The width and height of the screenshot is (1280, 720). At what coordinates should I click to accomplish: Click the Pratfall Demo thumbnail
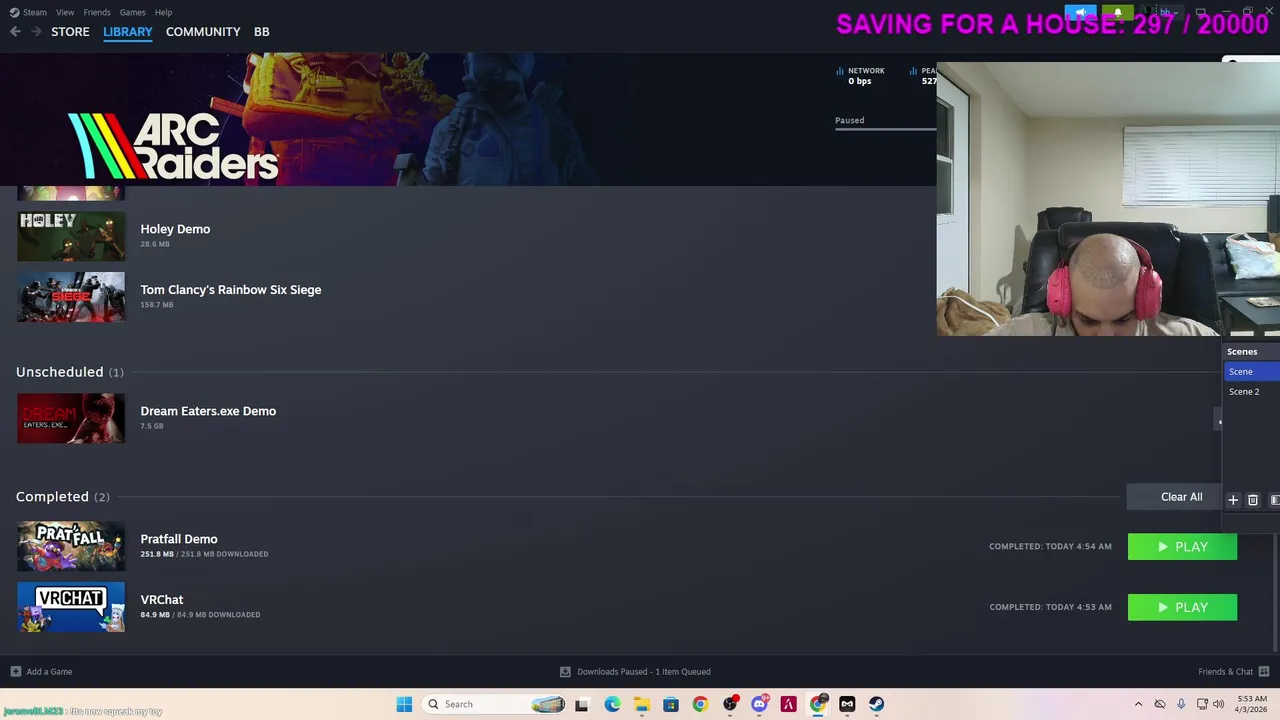point(71,547)
